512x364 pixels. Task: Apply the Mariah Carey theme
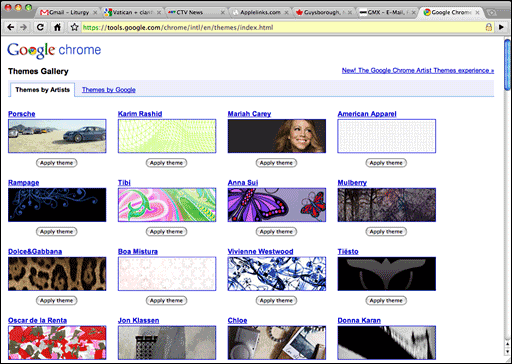pyautogui.click(x=276, y=163)
